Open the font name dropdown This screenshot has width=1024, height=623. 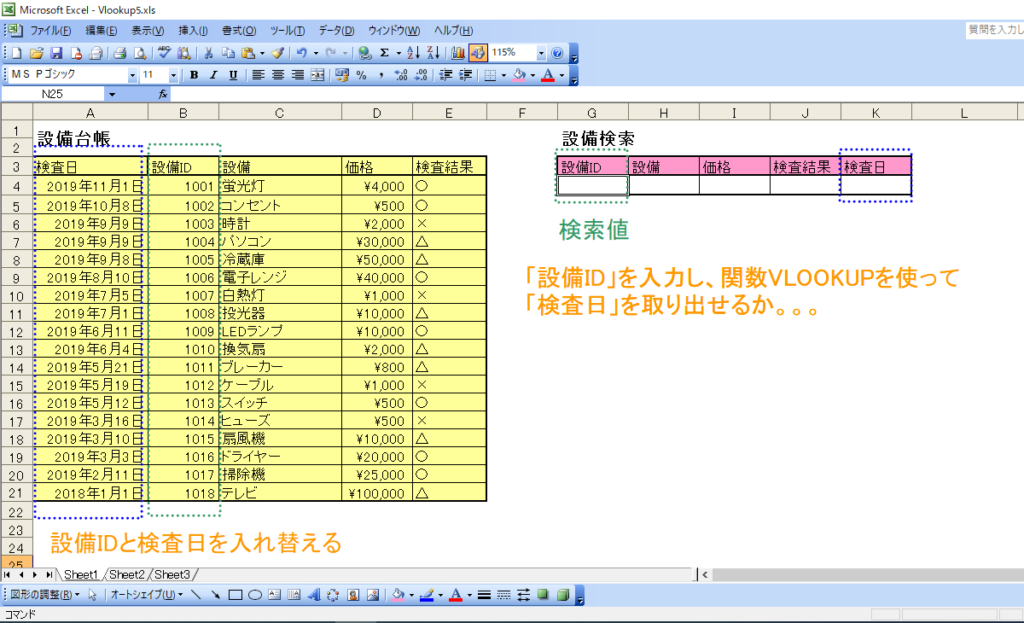(x=132, y=75)
